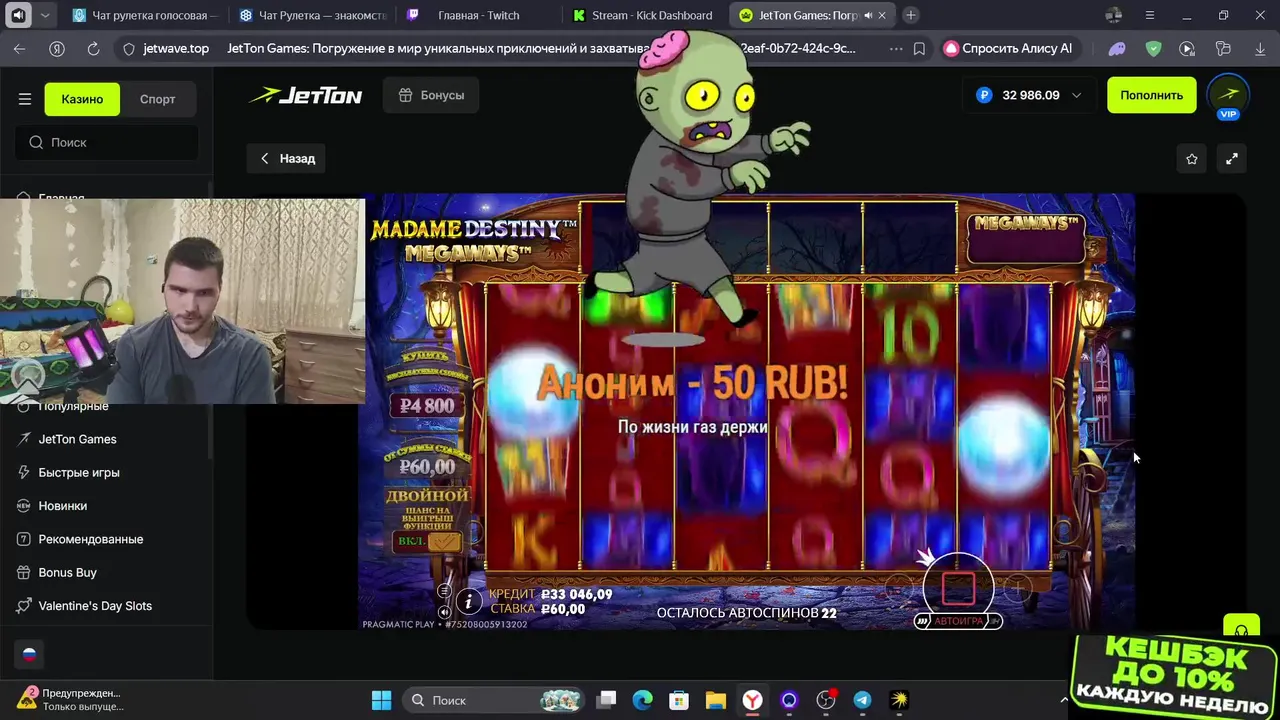
Task: Open the Бонусы page
Action: point(431,95)
